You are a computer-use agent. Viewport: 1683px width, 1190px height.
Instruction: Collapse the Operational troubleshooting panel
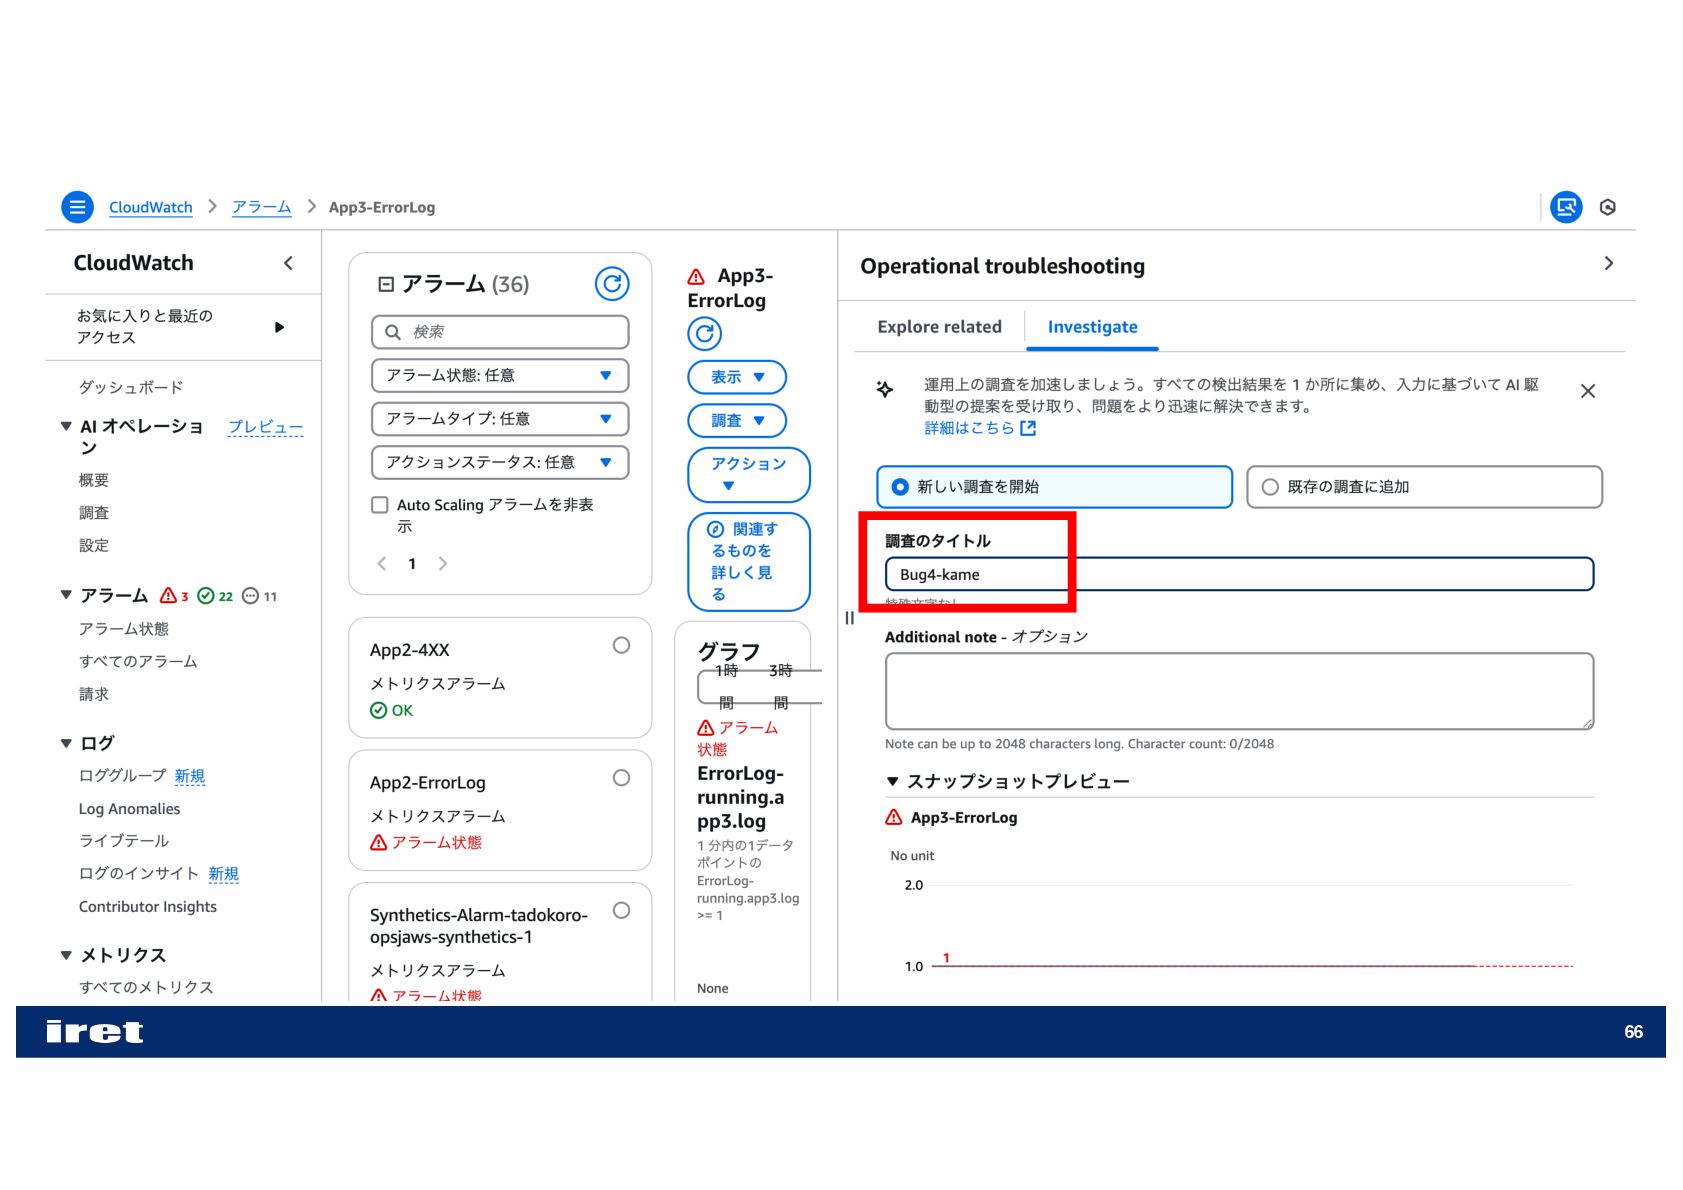tap(1608, 263)
